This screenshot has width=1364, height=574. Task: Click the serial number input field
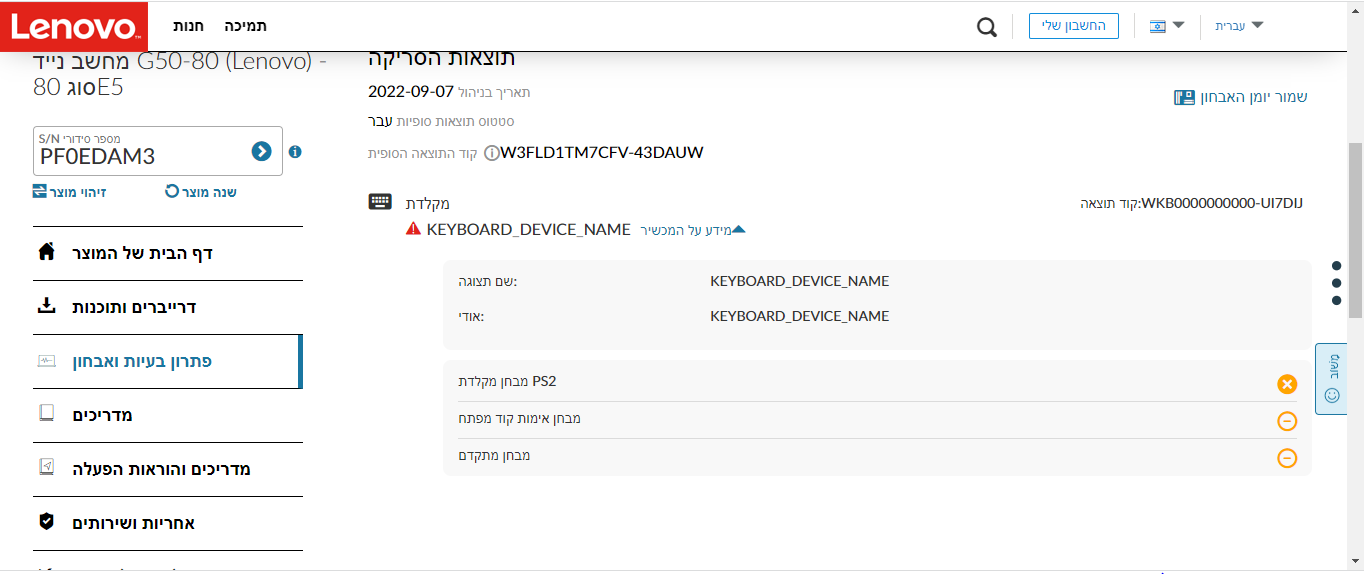click(x=140, y=156)
